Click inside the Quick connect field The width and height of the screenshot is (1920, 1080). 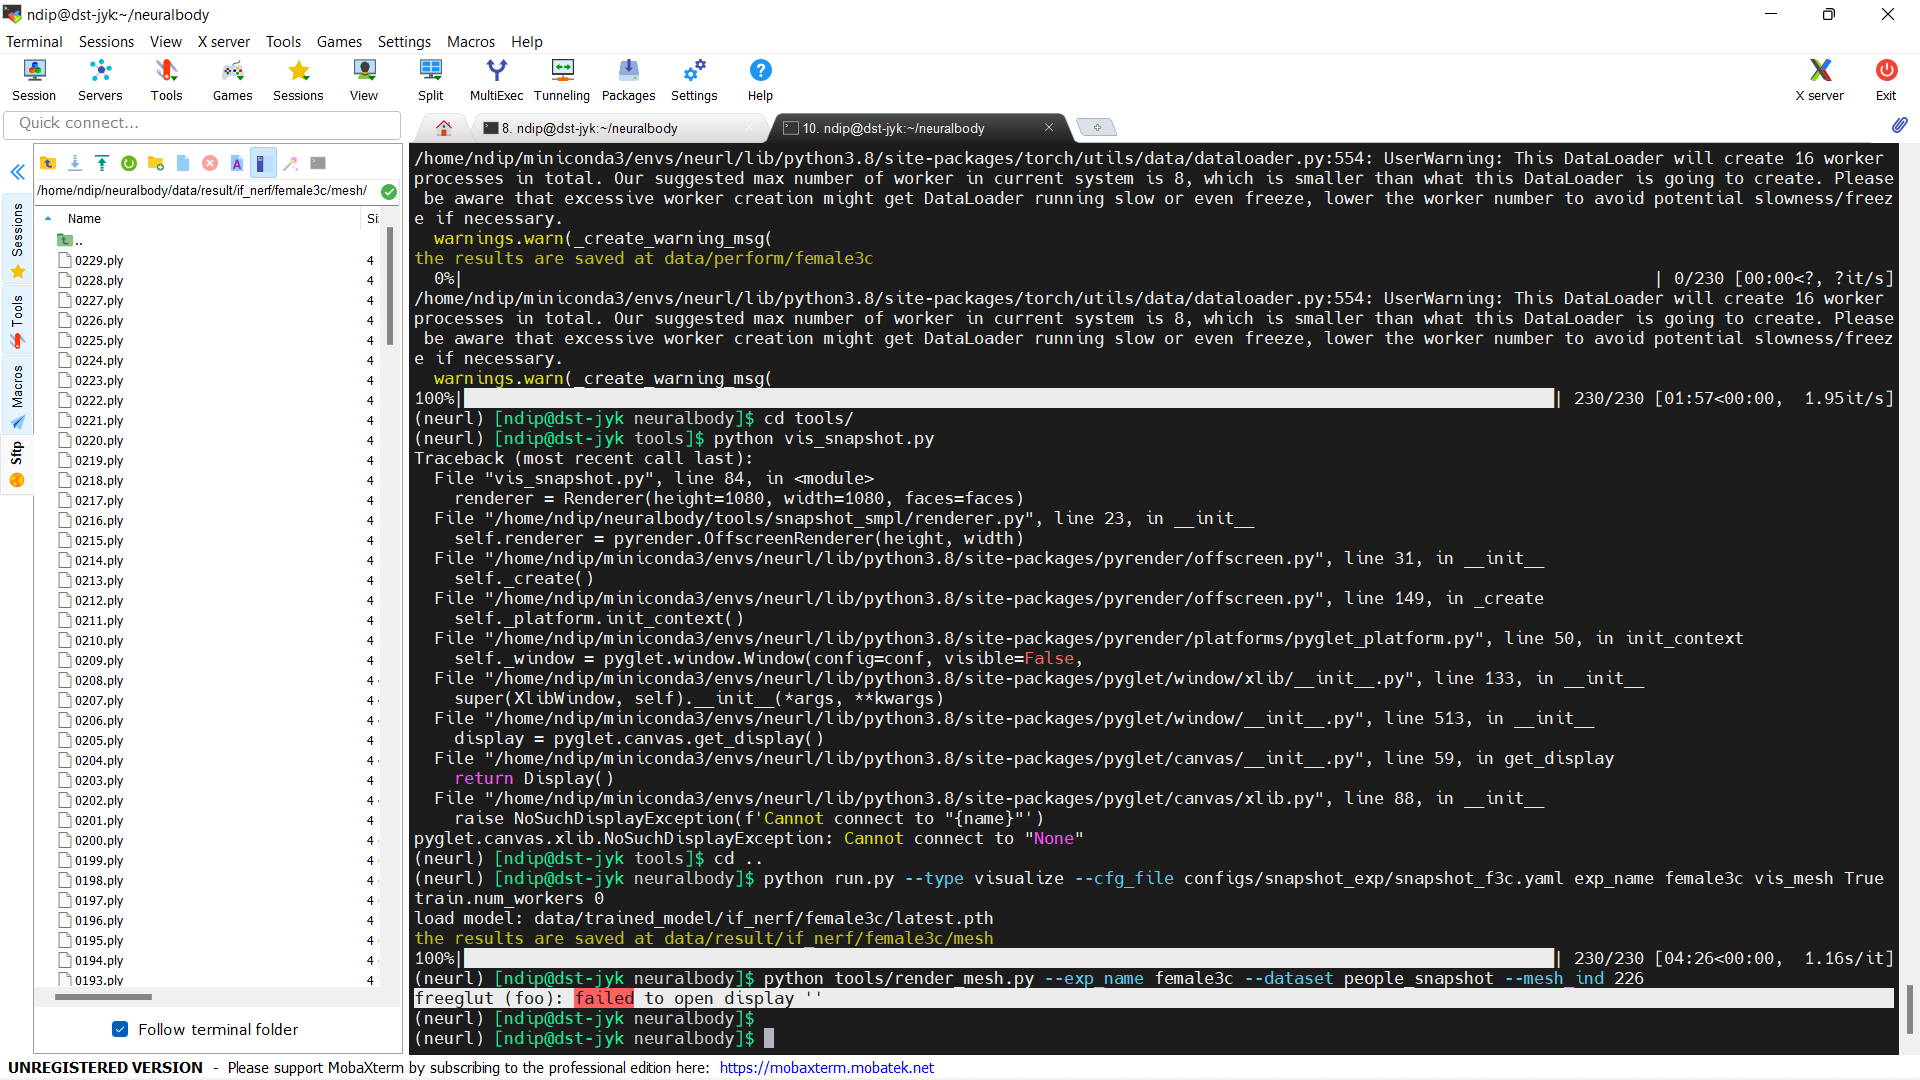pyautogui.click(x=202, y=123)
